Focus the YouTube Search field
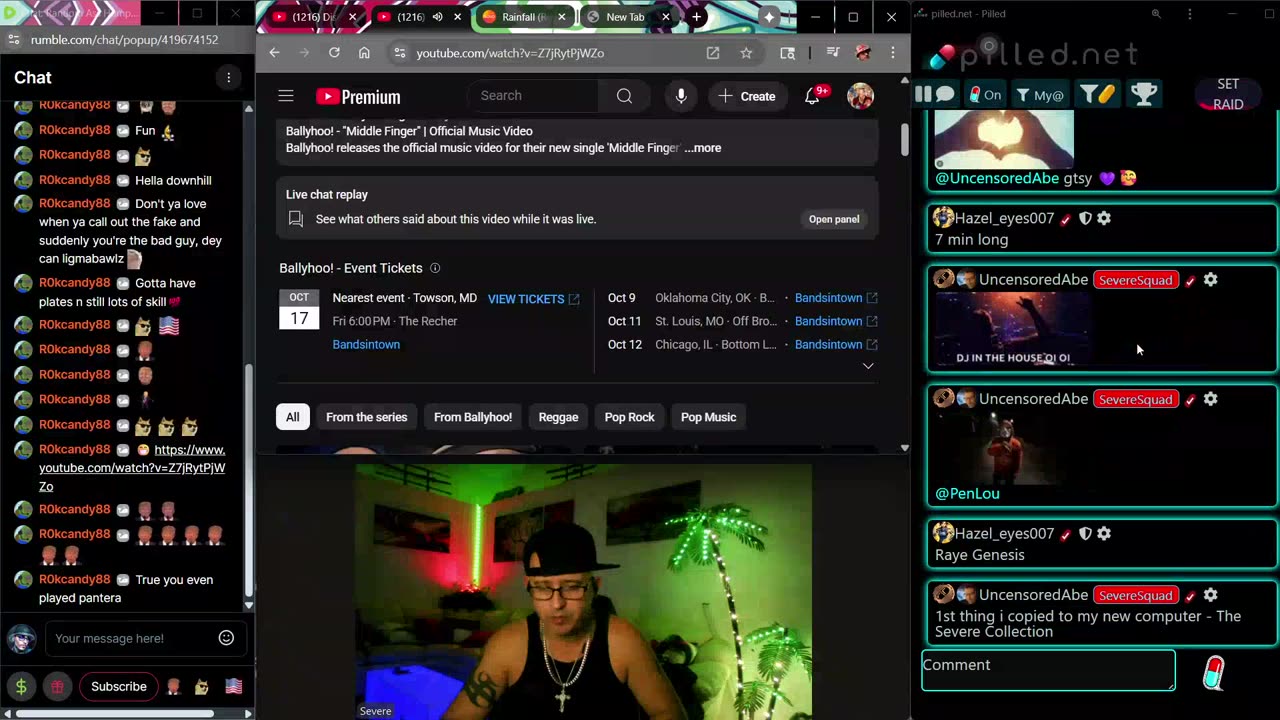 click(533, 96)
